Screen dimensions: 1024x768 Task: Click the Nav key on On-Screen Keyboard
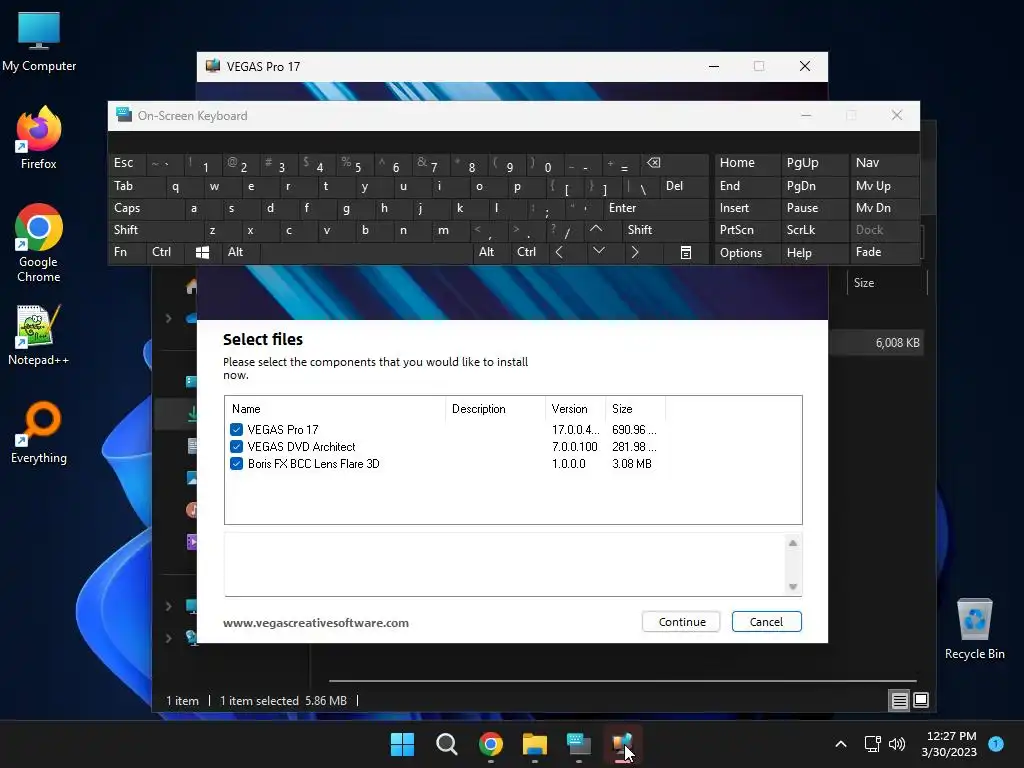tap(884, 163)
